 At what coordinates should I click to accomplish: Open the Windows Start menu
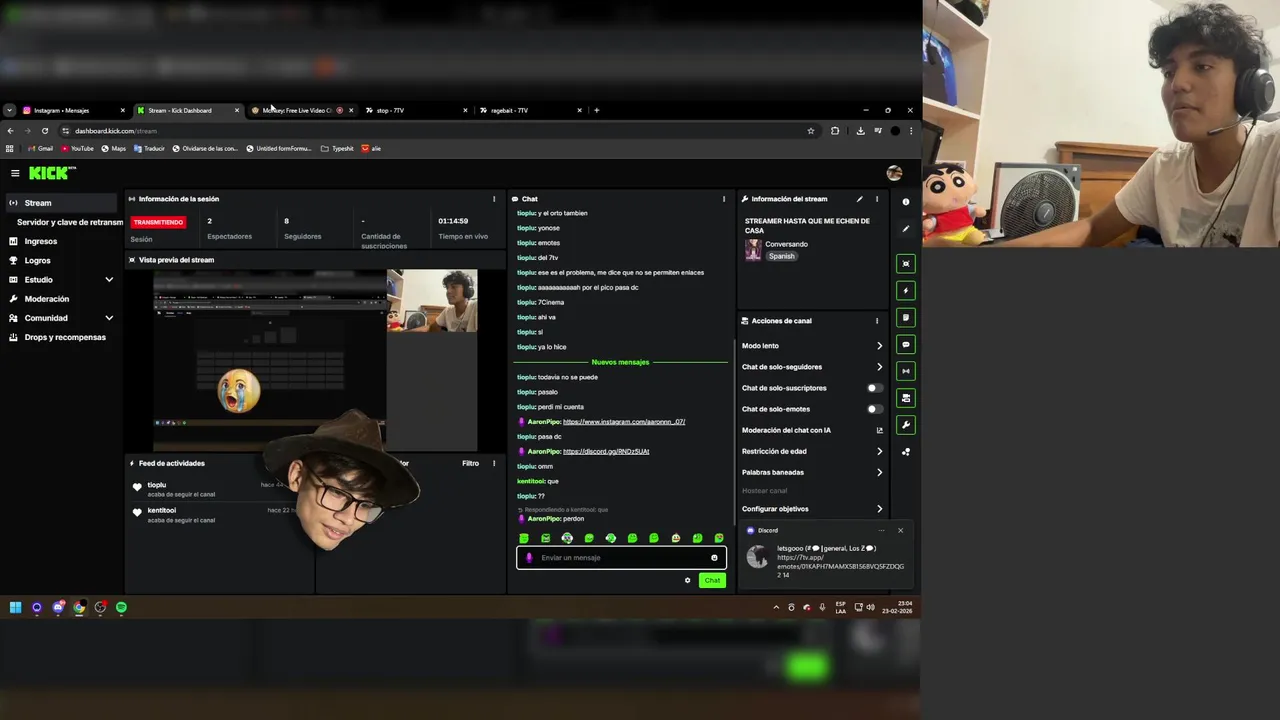[15, 607]
